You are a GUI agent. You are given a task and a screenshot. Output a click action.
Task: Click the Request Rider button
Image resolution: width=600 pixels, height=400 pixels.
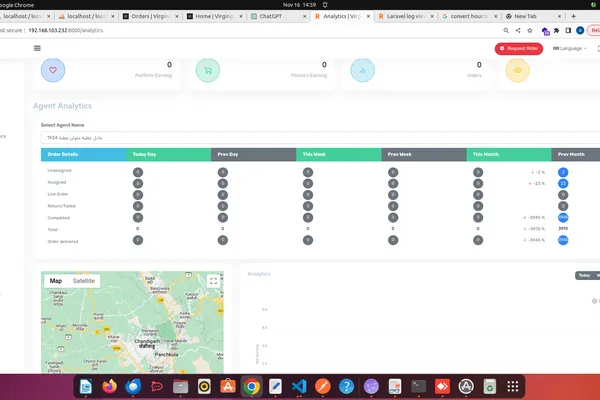coord(519,48)
